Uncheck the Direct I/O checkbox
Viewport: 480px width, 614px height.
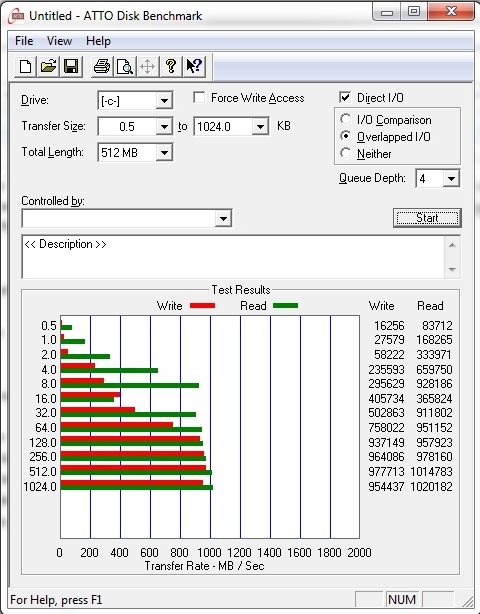(345, 98)
